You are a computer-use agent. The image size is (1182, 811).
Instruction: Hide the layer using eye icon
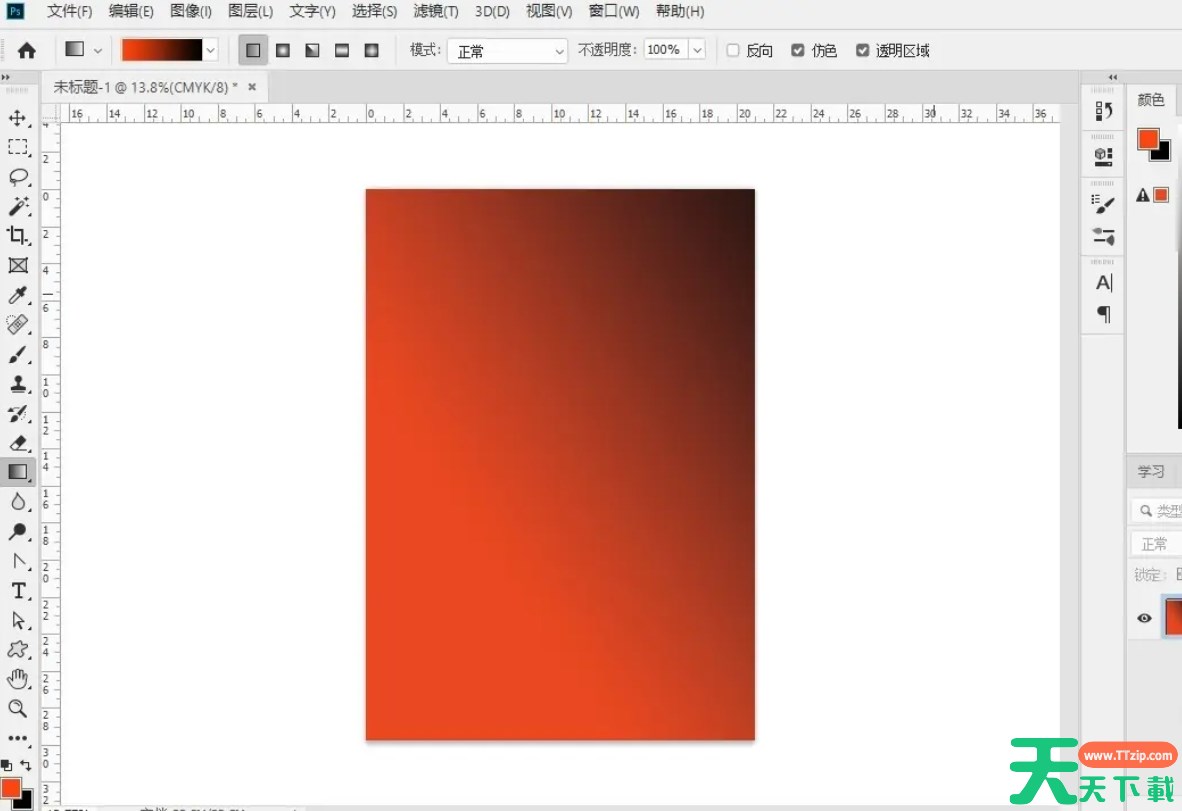(x=1144, y=618)
